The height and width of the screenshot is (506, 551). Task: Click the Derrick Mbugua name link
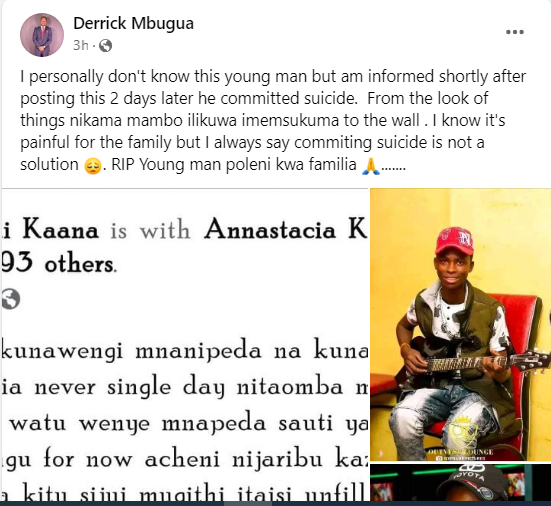[x=133, y=24]
